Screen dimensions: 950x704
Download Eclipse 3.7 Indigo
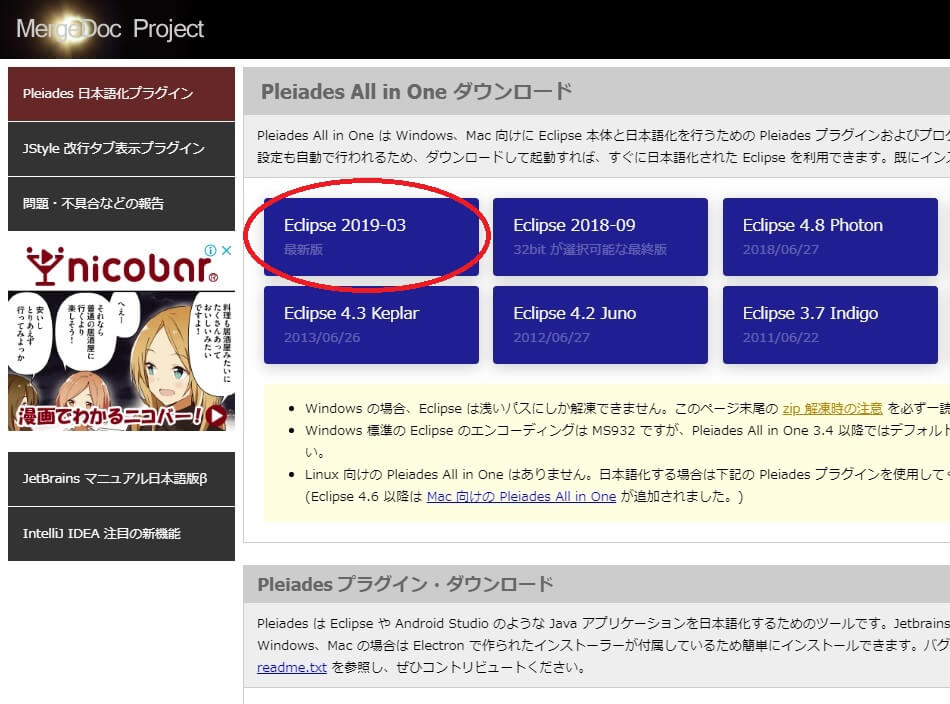point(830,325)
